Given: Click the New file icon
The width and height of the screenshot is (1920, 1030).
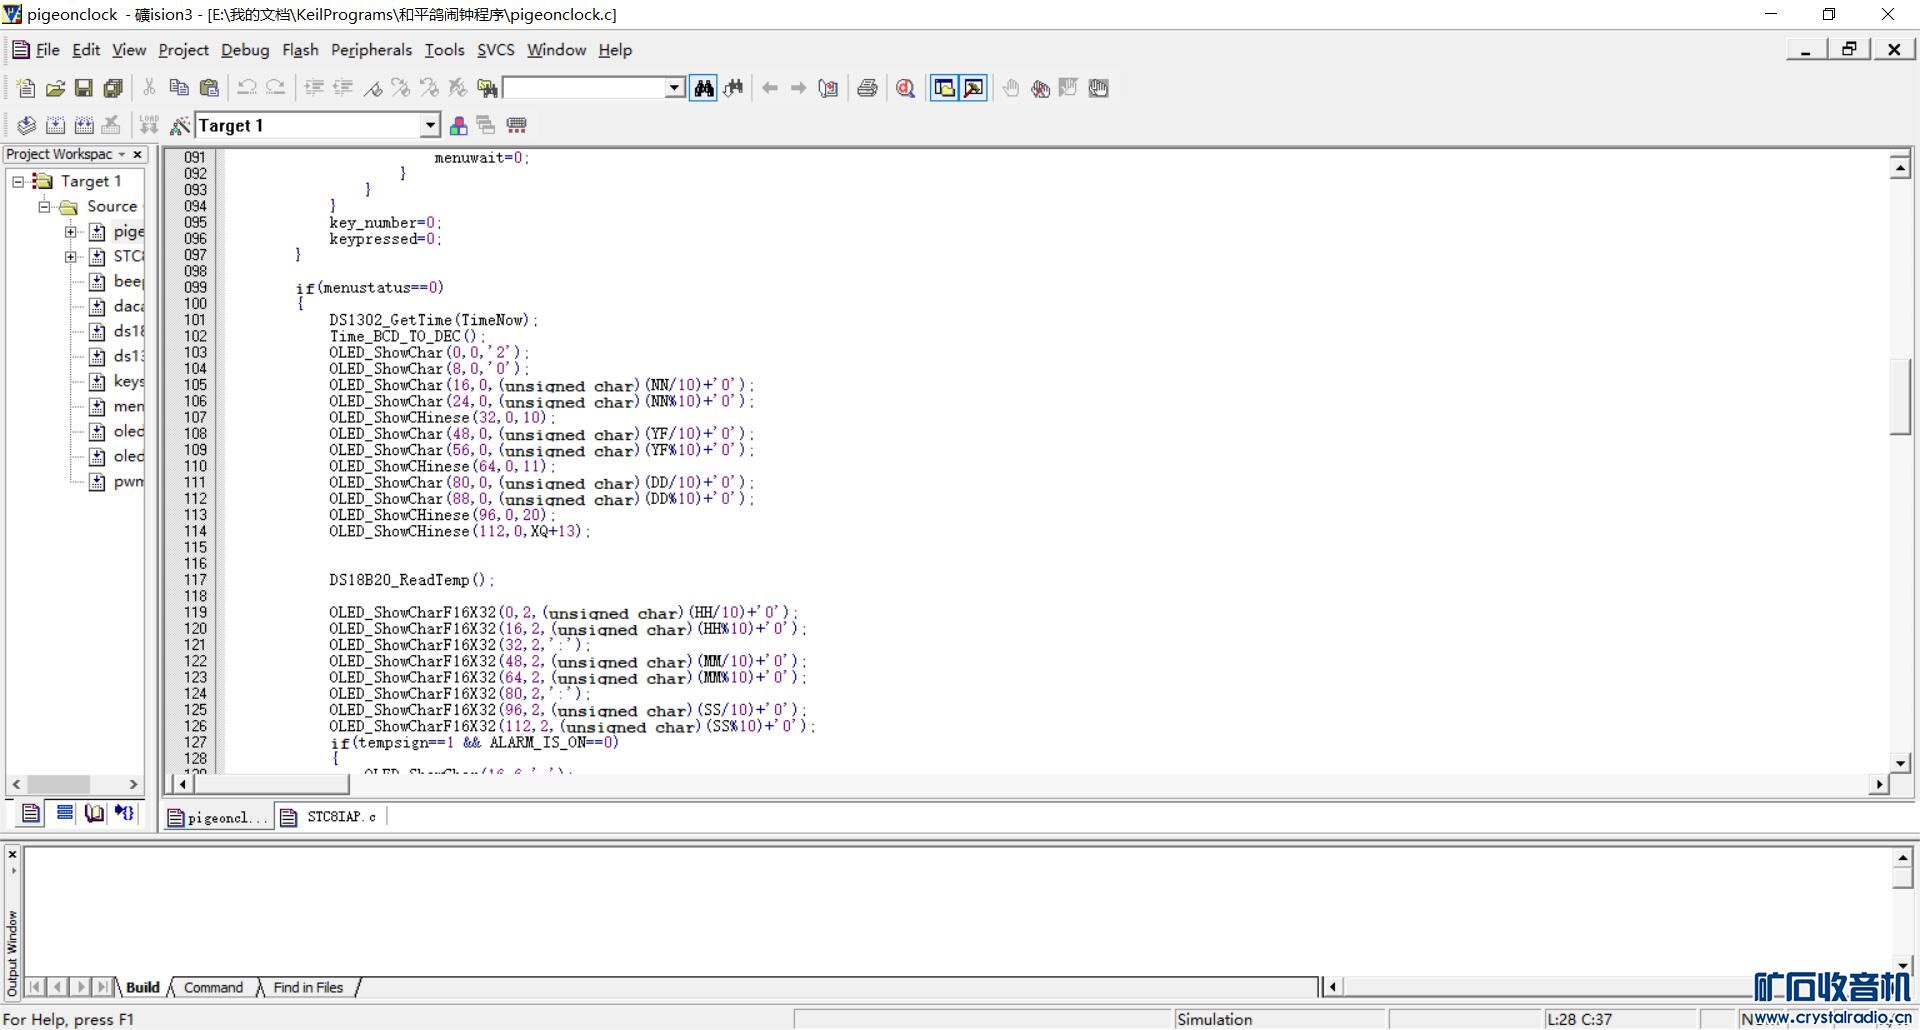Looking at the screenshot, I should point(26,88).
